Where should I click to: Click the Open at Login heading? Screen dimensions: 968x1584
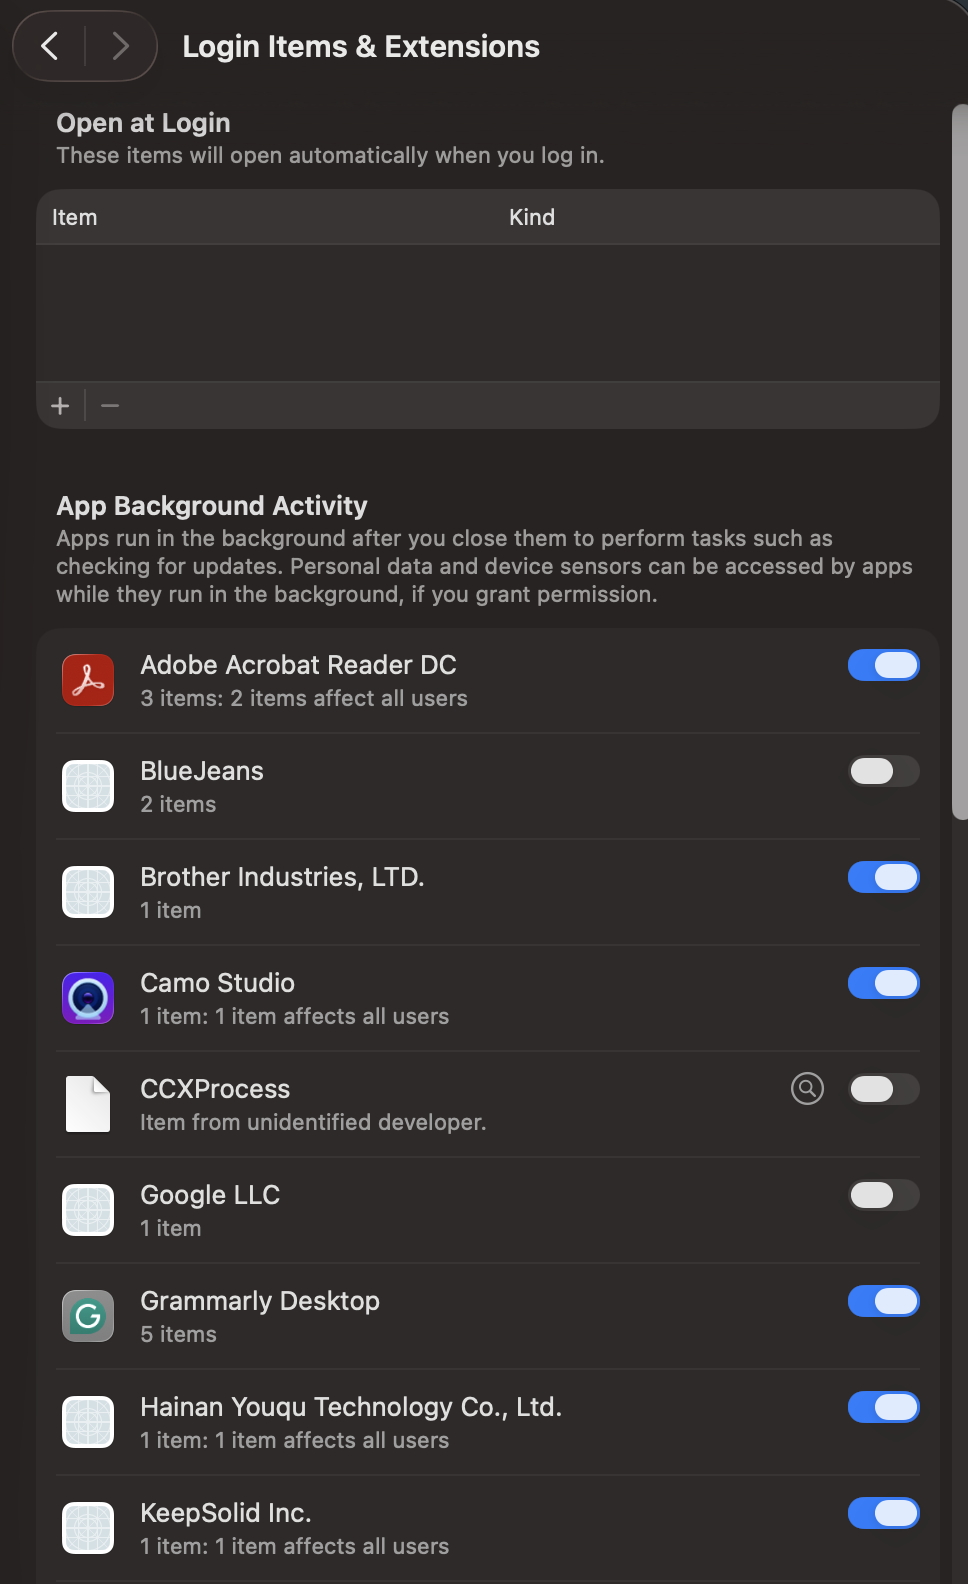pyautogui.click(x=143, y=123)
